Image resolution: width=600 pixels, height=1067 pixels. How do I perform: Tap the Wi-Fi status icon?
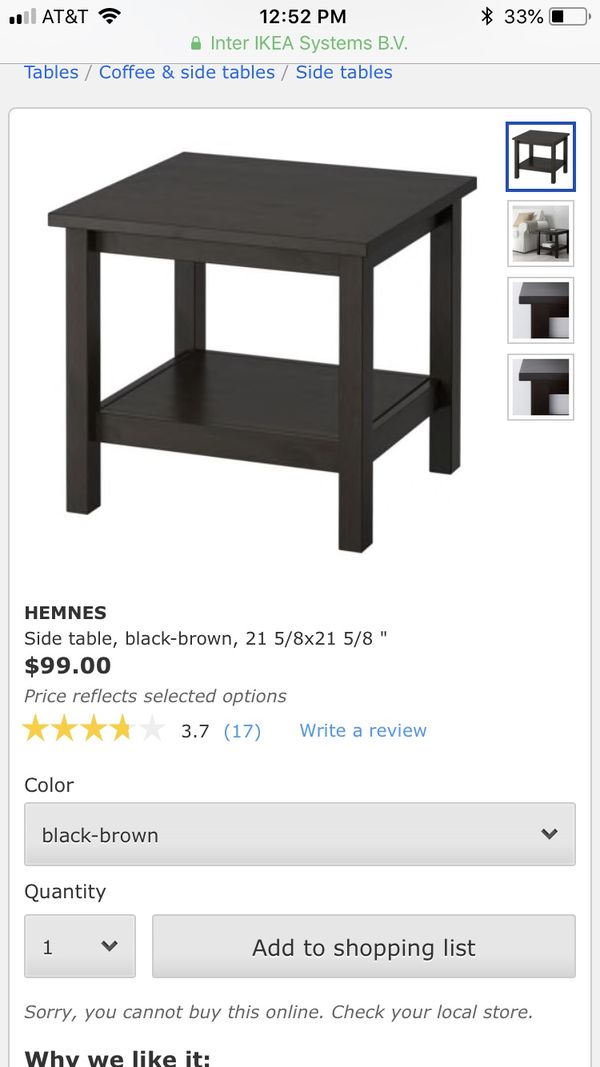click(109, 16)
